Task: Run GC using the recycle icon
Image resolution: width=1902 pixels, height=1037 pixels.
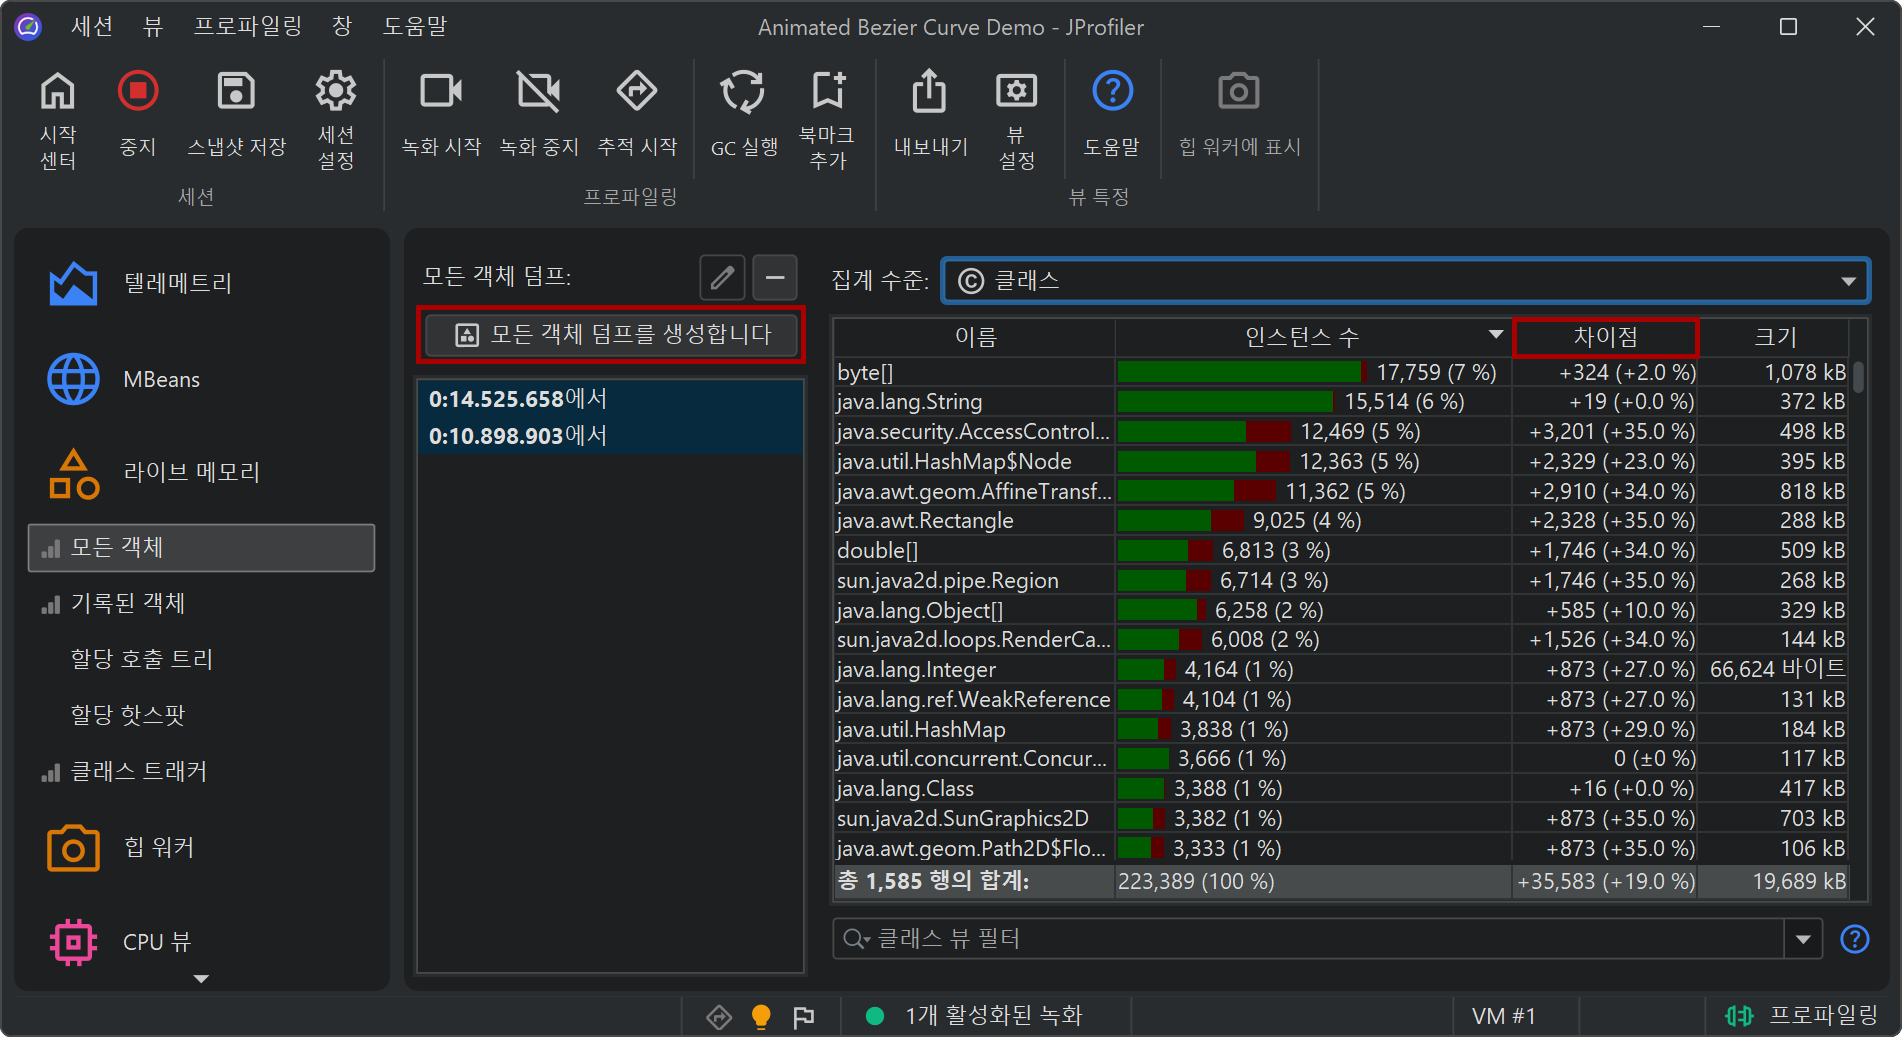Action: pyautogui.click(x=743, y=93)
